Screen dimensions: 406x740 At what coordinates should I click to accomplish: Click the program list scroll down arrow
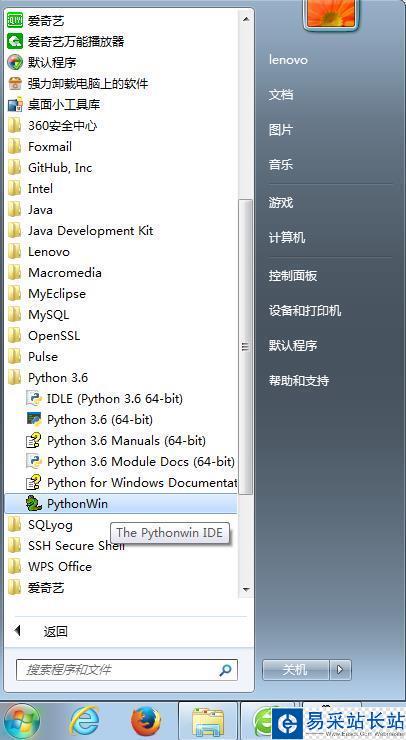tap(245, 589)
